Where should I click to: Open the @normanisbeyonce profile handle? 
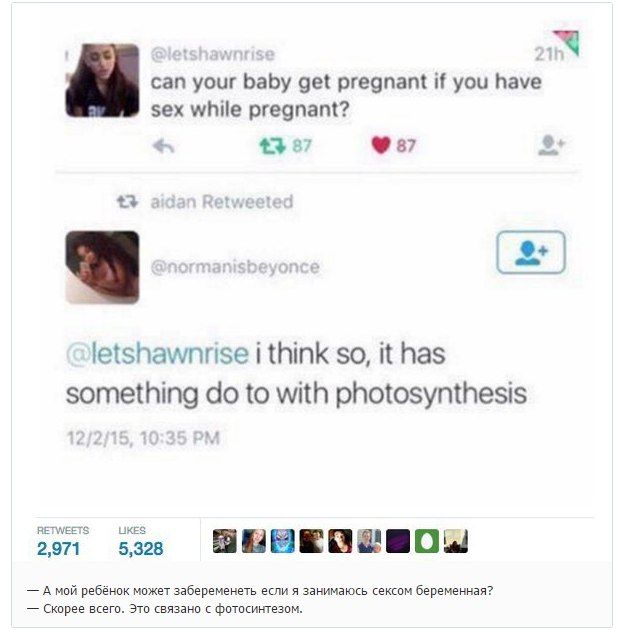235,267
